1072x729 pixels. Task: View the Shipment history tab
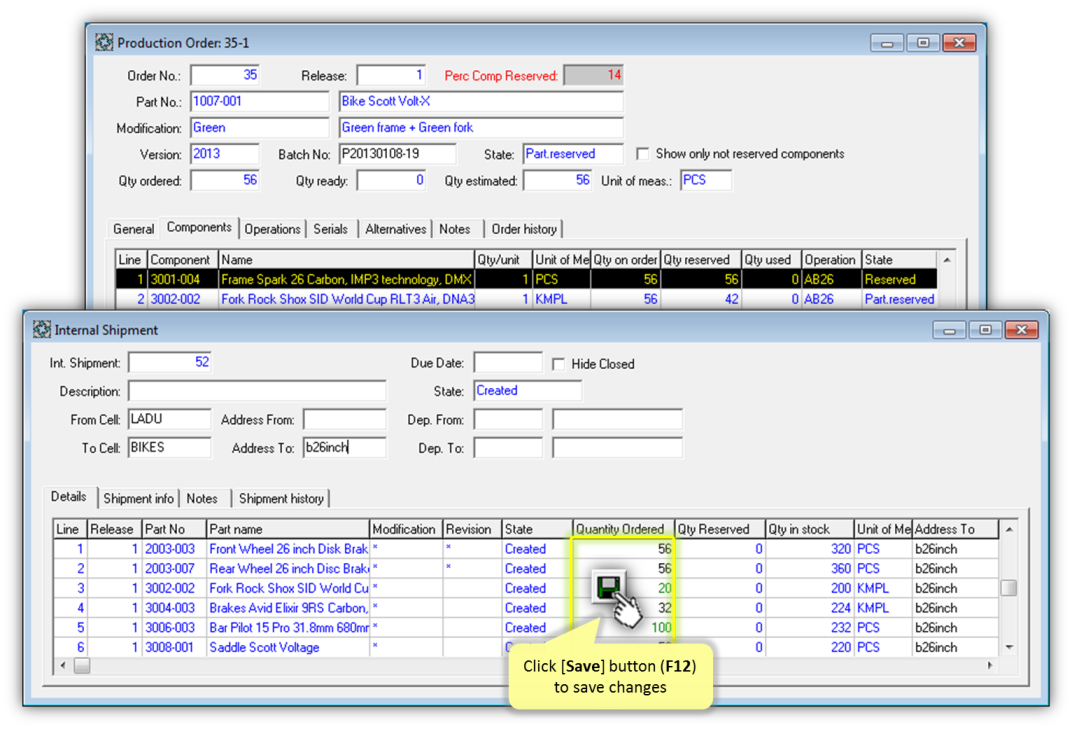281,499
